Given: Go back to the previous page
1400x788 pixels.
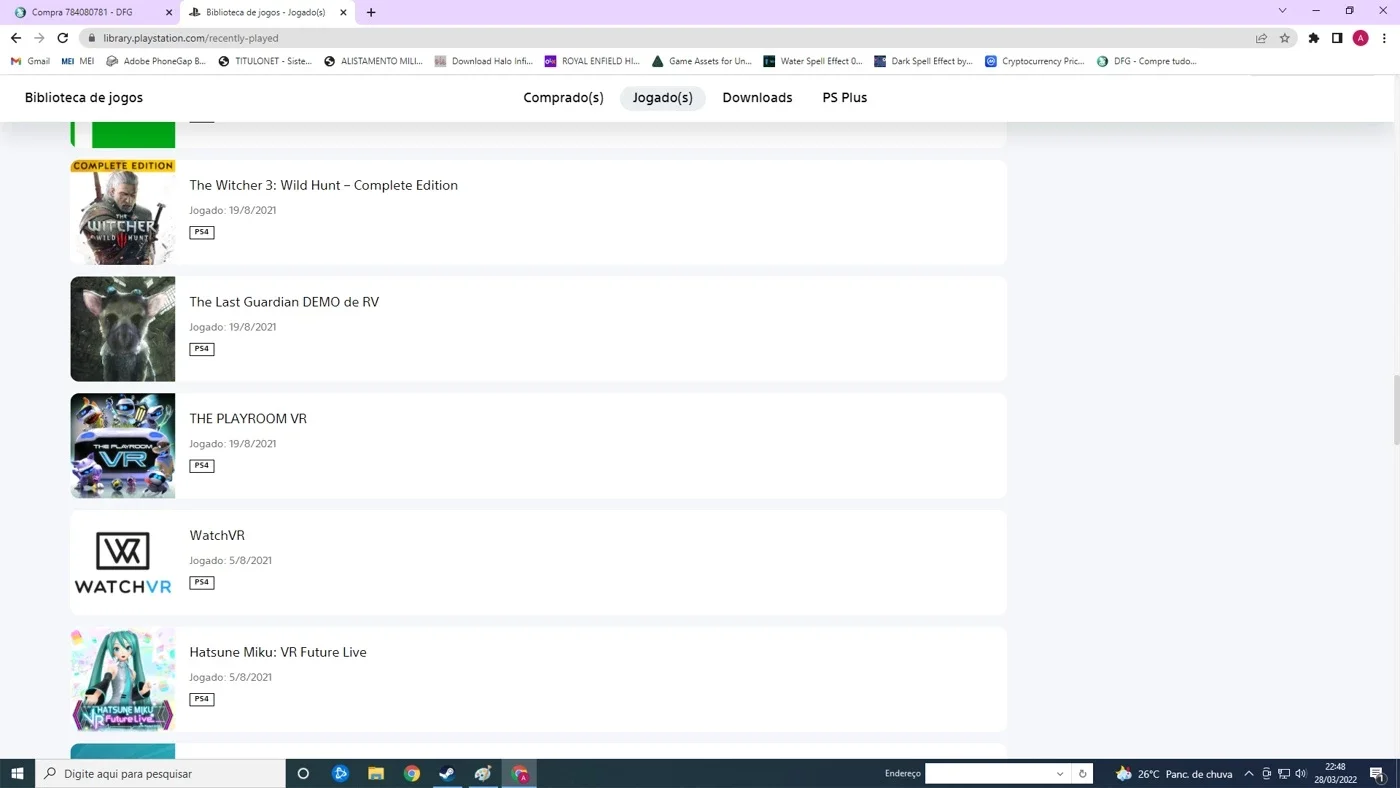Looking at the screenshot, I should [x=15, y=38].
